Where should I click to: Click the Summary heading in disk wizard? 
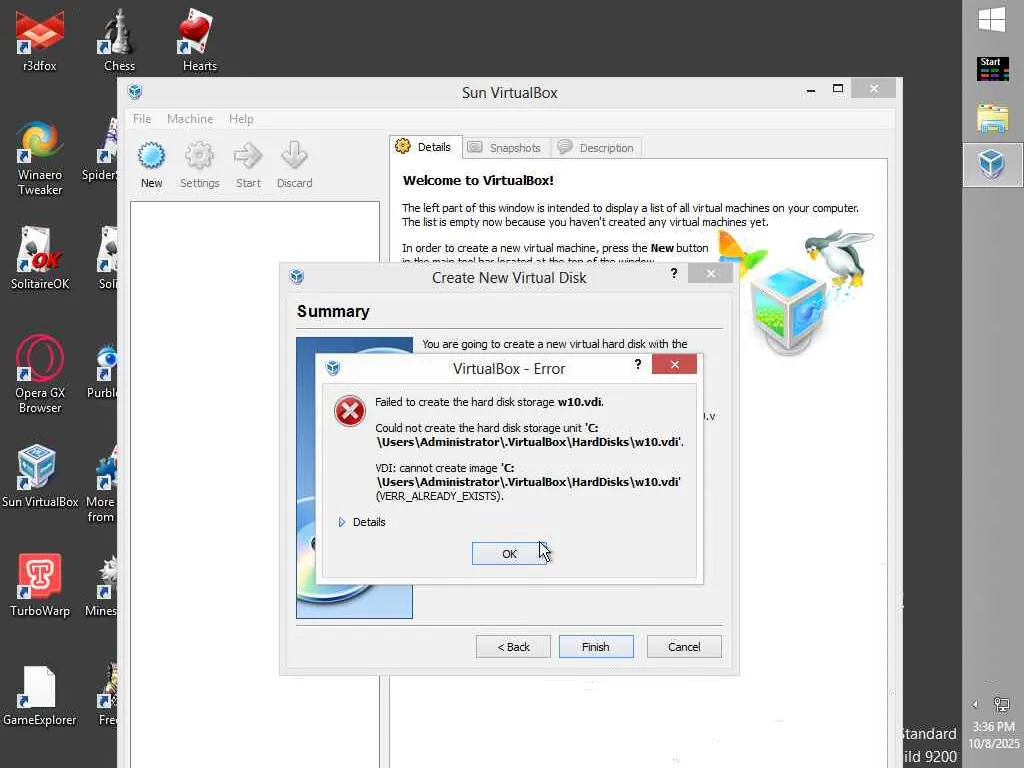[x=333, y=312]
